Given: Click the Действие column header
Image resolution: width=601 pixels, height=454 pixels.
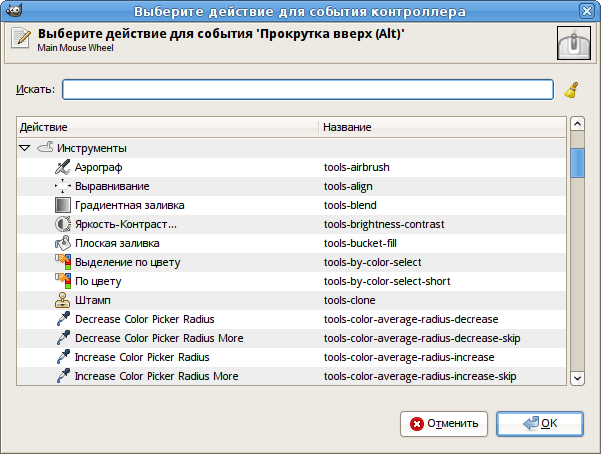Looking at the screenshot, I should 168,128.
